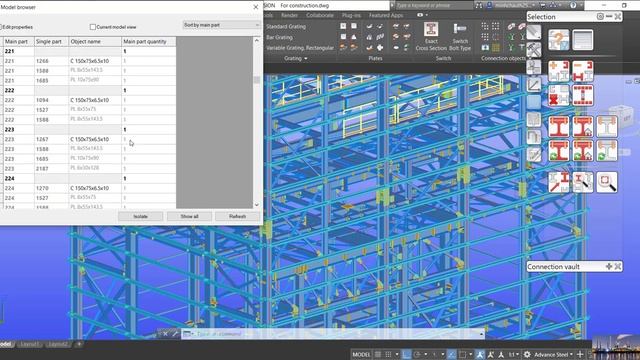Click the I-beam with red arrow icon
The image size is (640, 360).
(558, 182)
